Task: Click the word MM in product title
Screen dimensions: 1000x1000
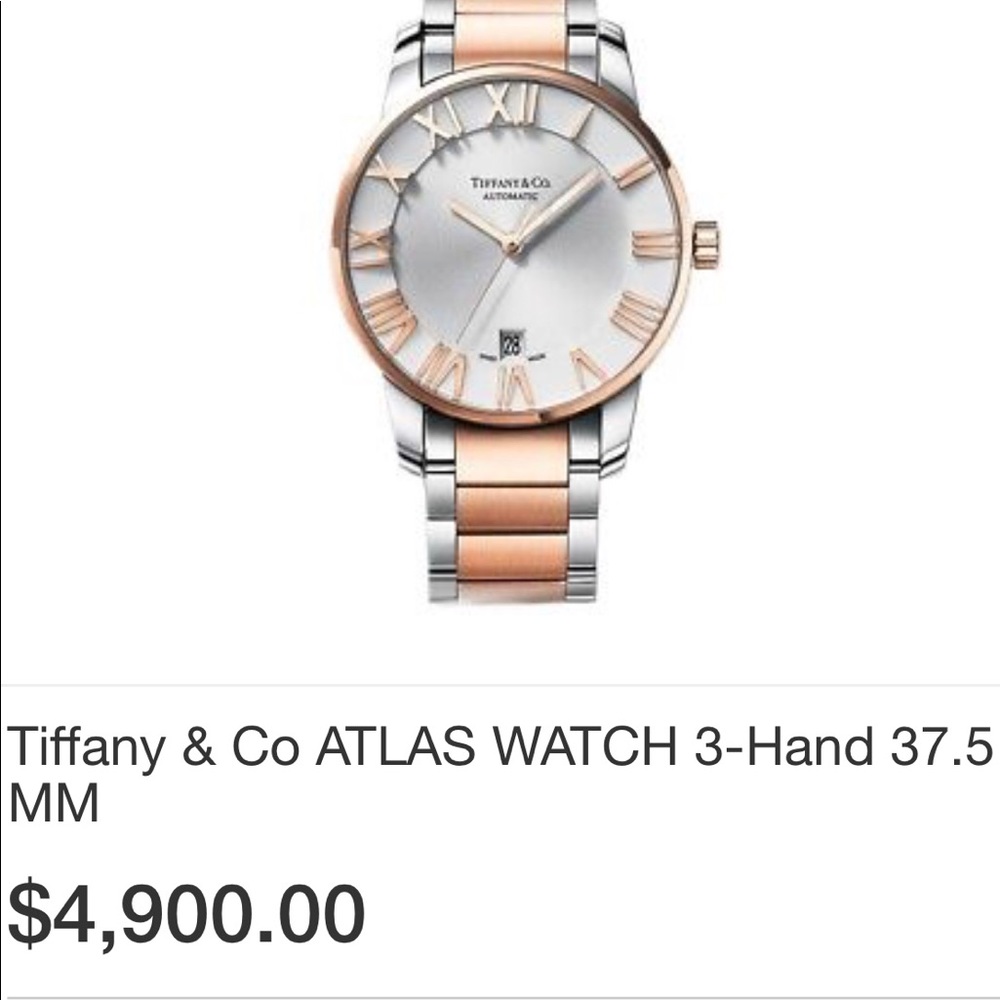Action: point(54,803)
